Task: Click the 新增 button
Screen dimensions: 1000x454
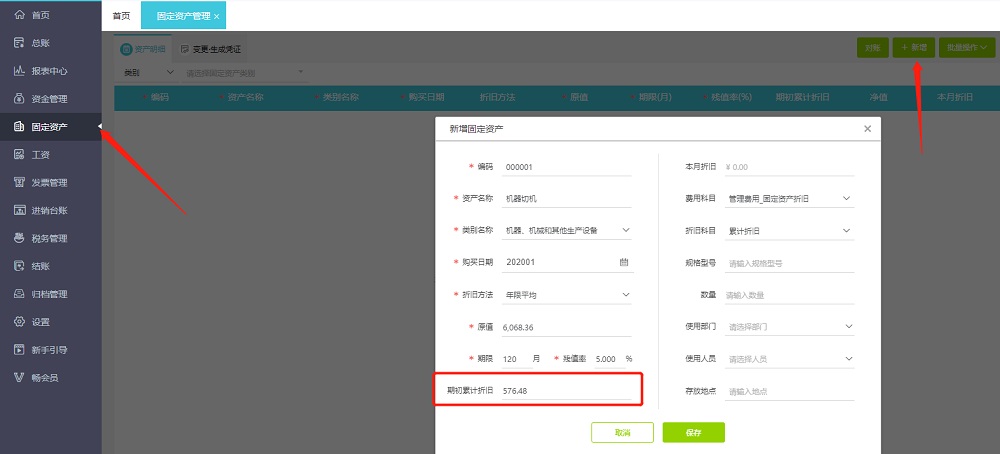Action: click(914, 47)
